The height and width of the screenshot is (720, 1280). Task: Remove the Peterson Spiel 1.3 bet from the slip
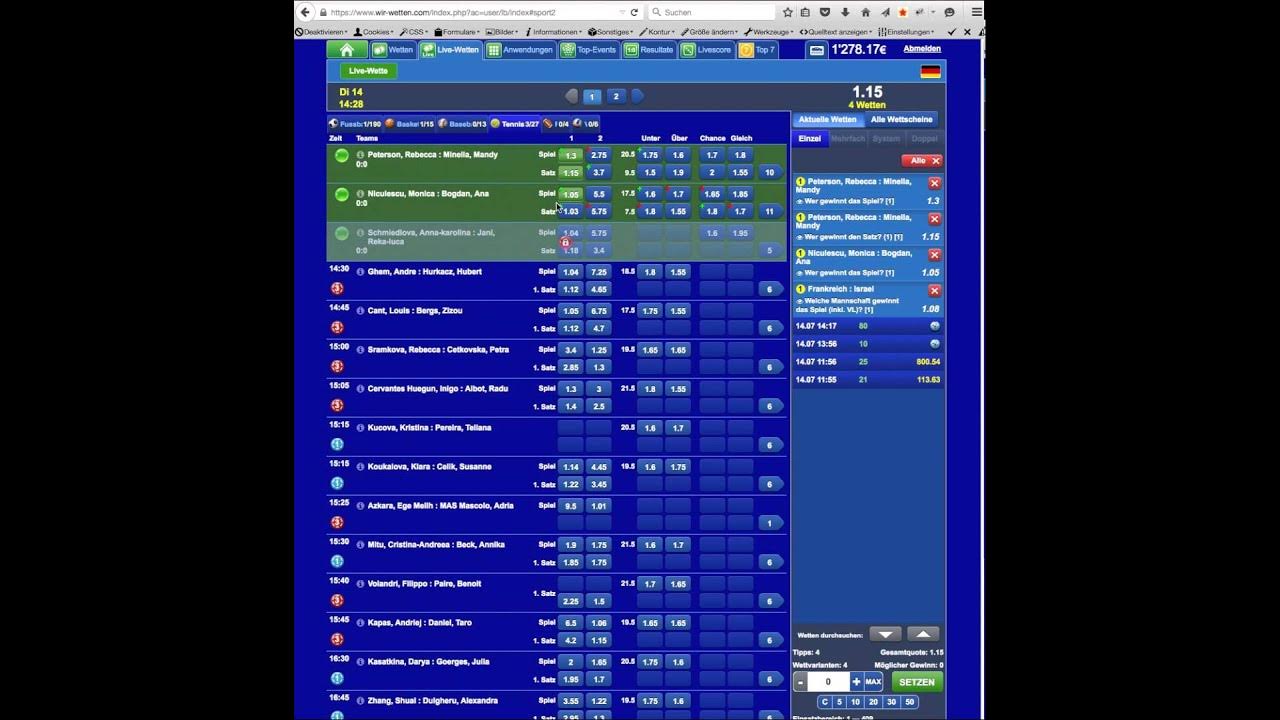(934, 183)
